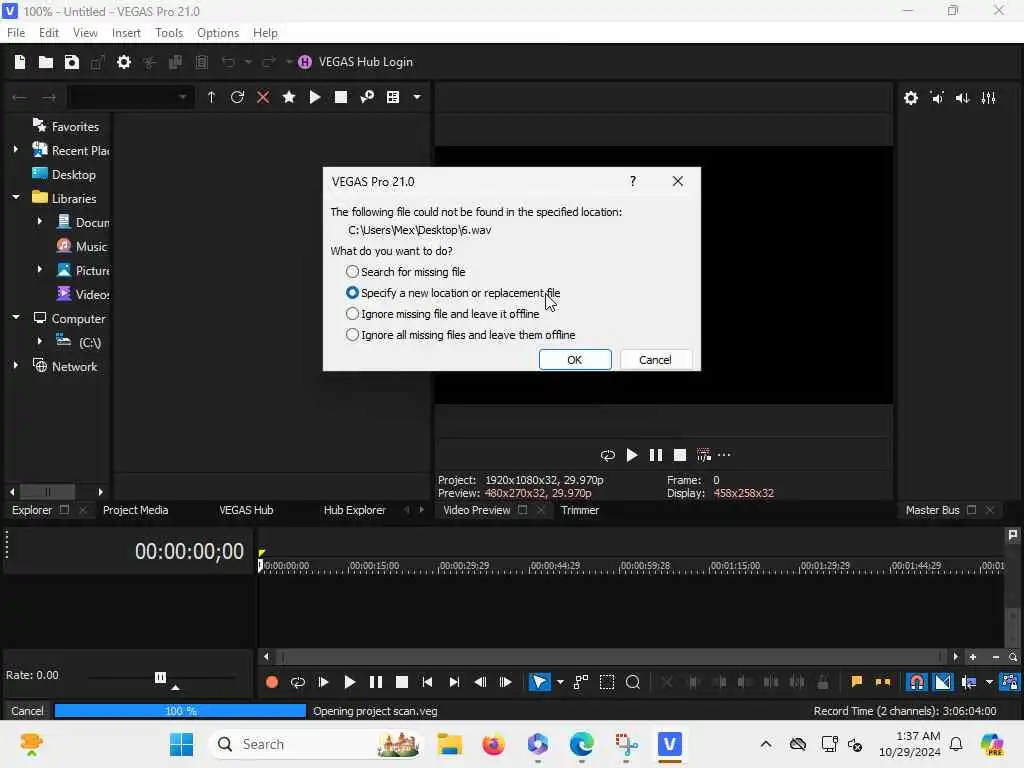Click the Up One Level arrow in Explorer
The width and height of the screenshot is (1024, 768).
211,97
